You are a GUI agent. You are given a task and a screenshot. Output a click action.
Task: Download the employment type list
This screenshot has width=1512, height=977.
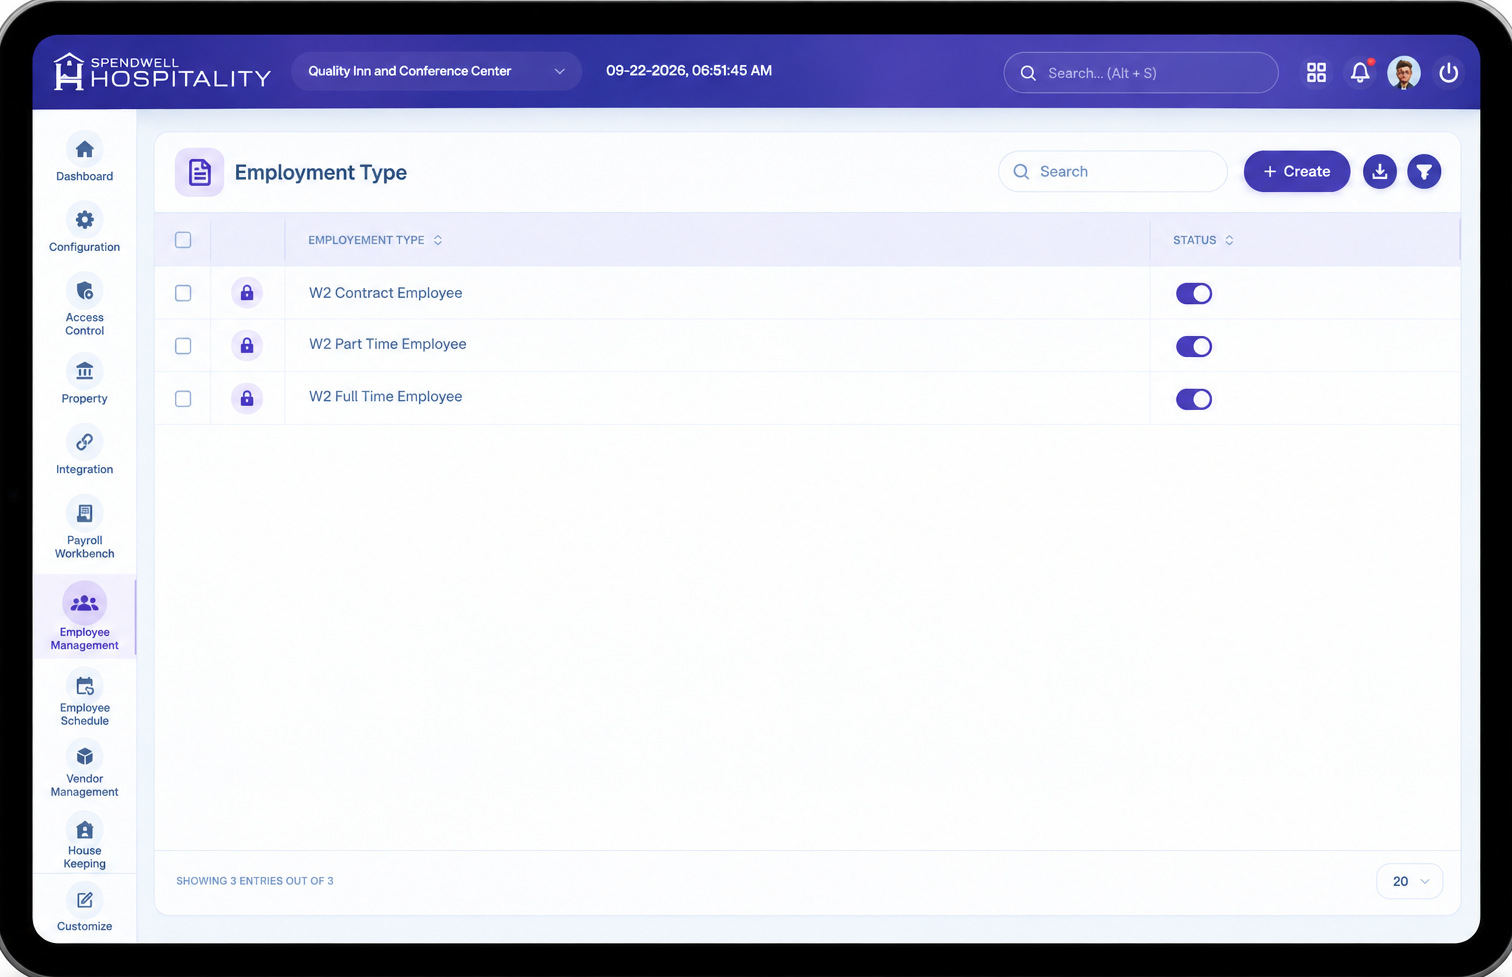pos(1380,172)
